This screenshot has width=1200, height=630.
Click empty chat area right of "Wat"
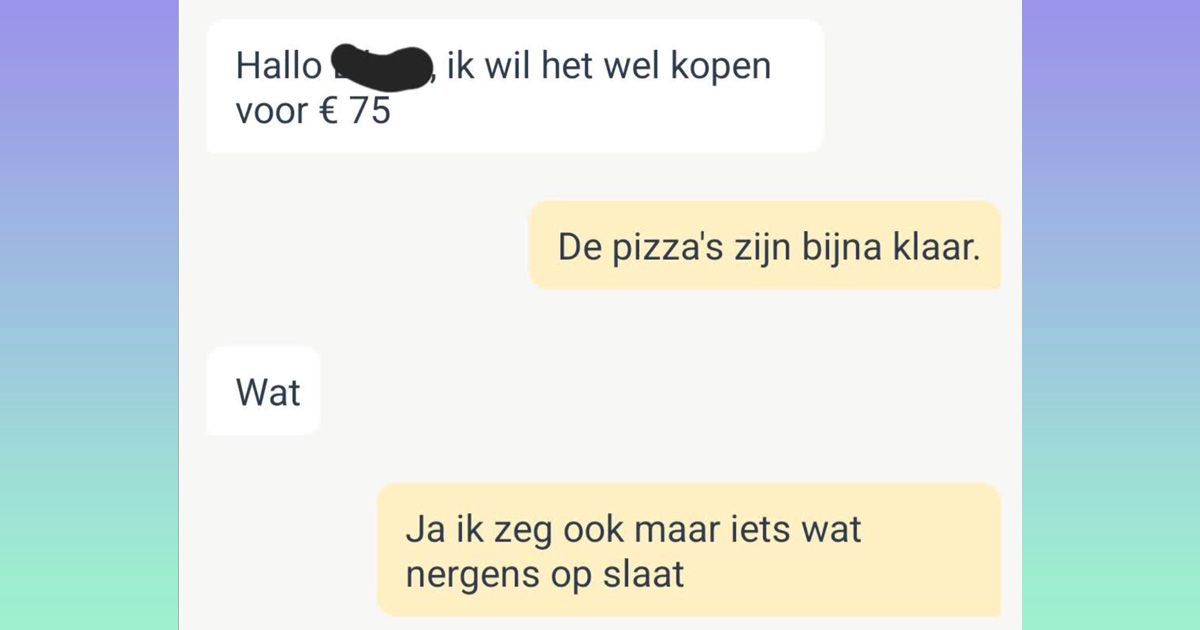point(660,391)
